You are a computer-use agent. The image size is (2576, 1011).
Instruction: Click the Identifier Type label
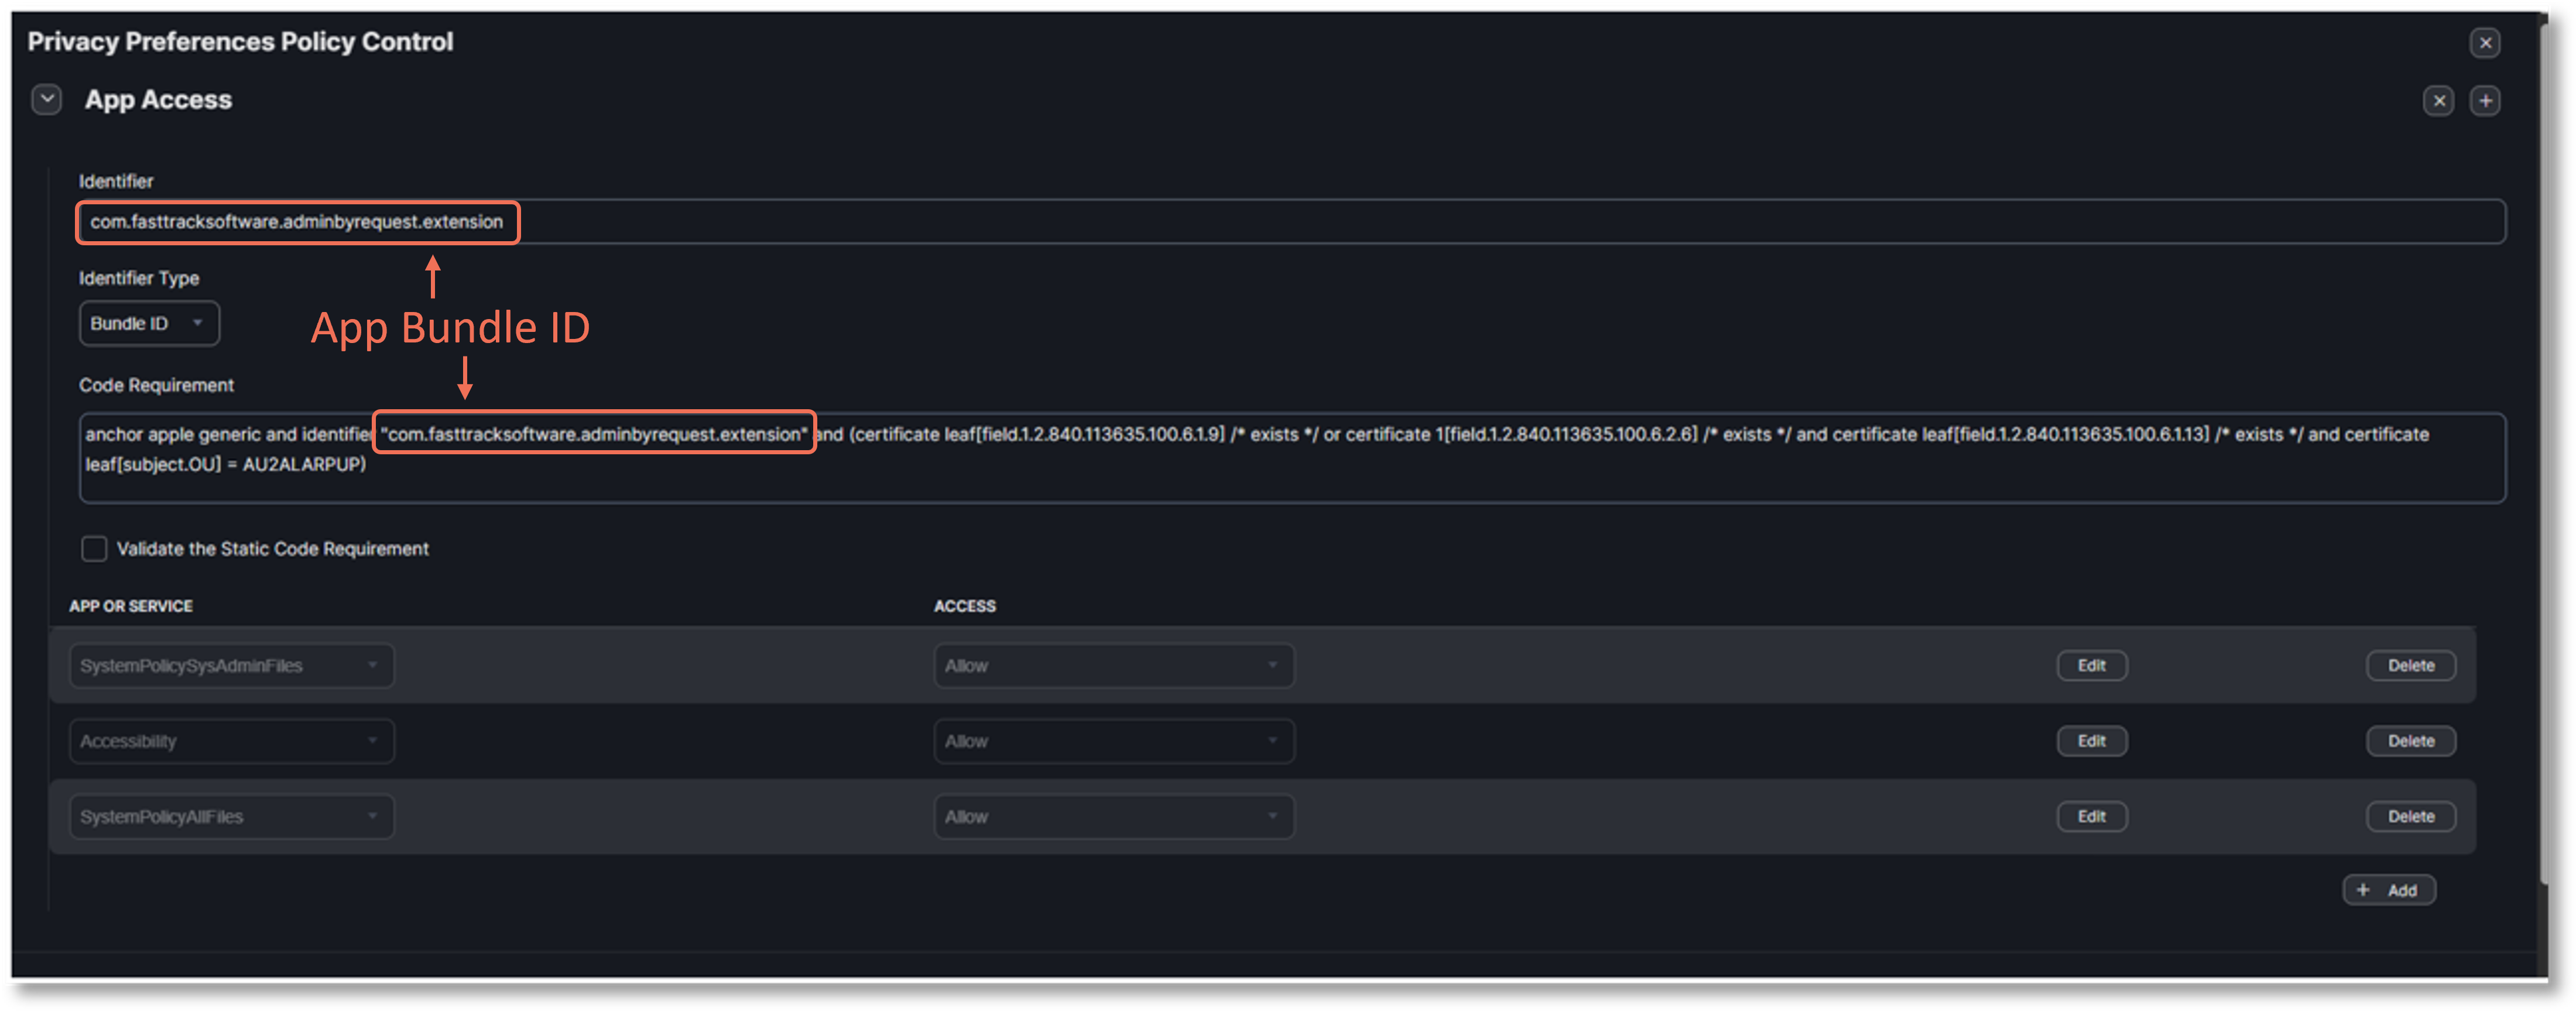tap(139, 278)
